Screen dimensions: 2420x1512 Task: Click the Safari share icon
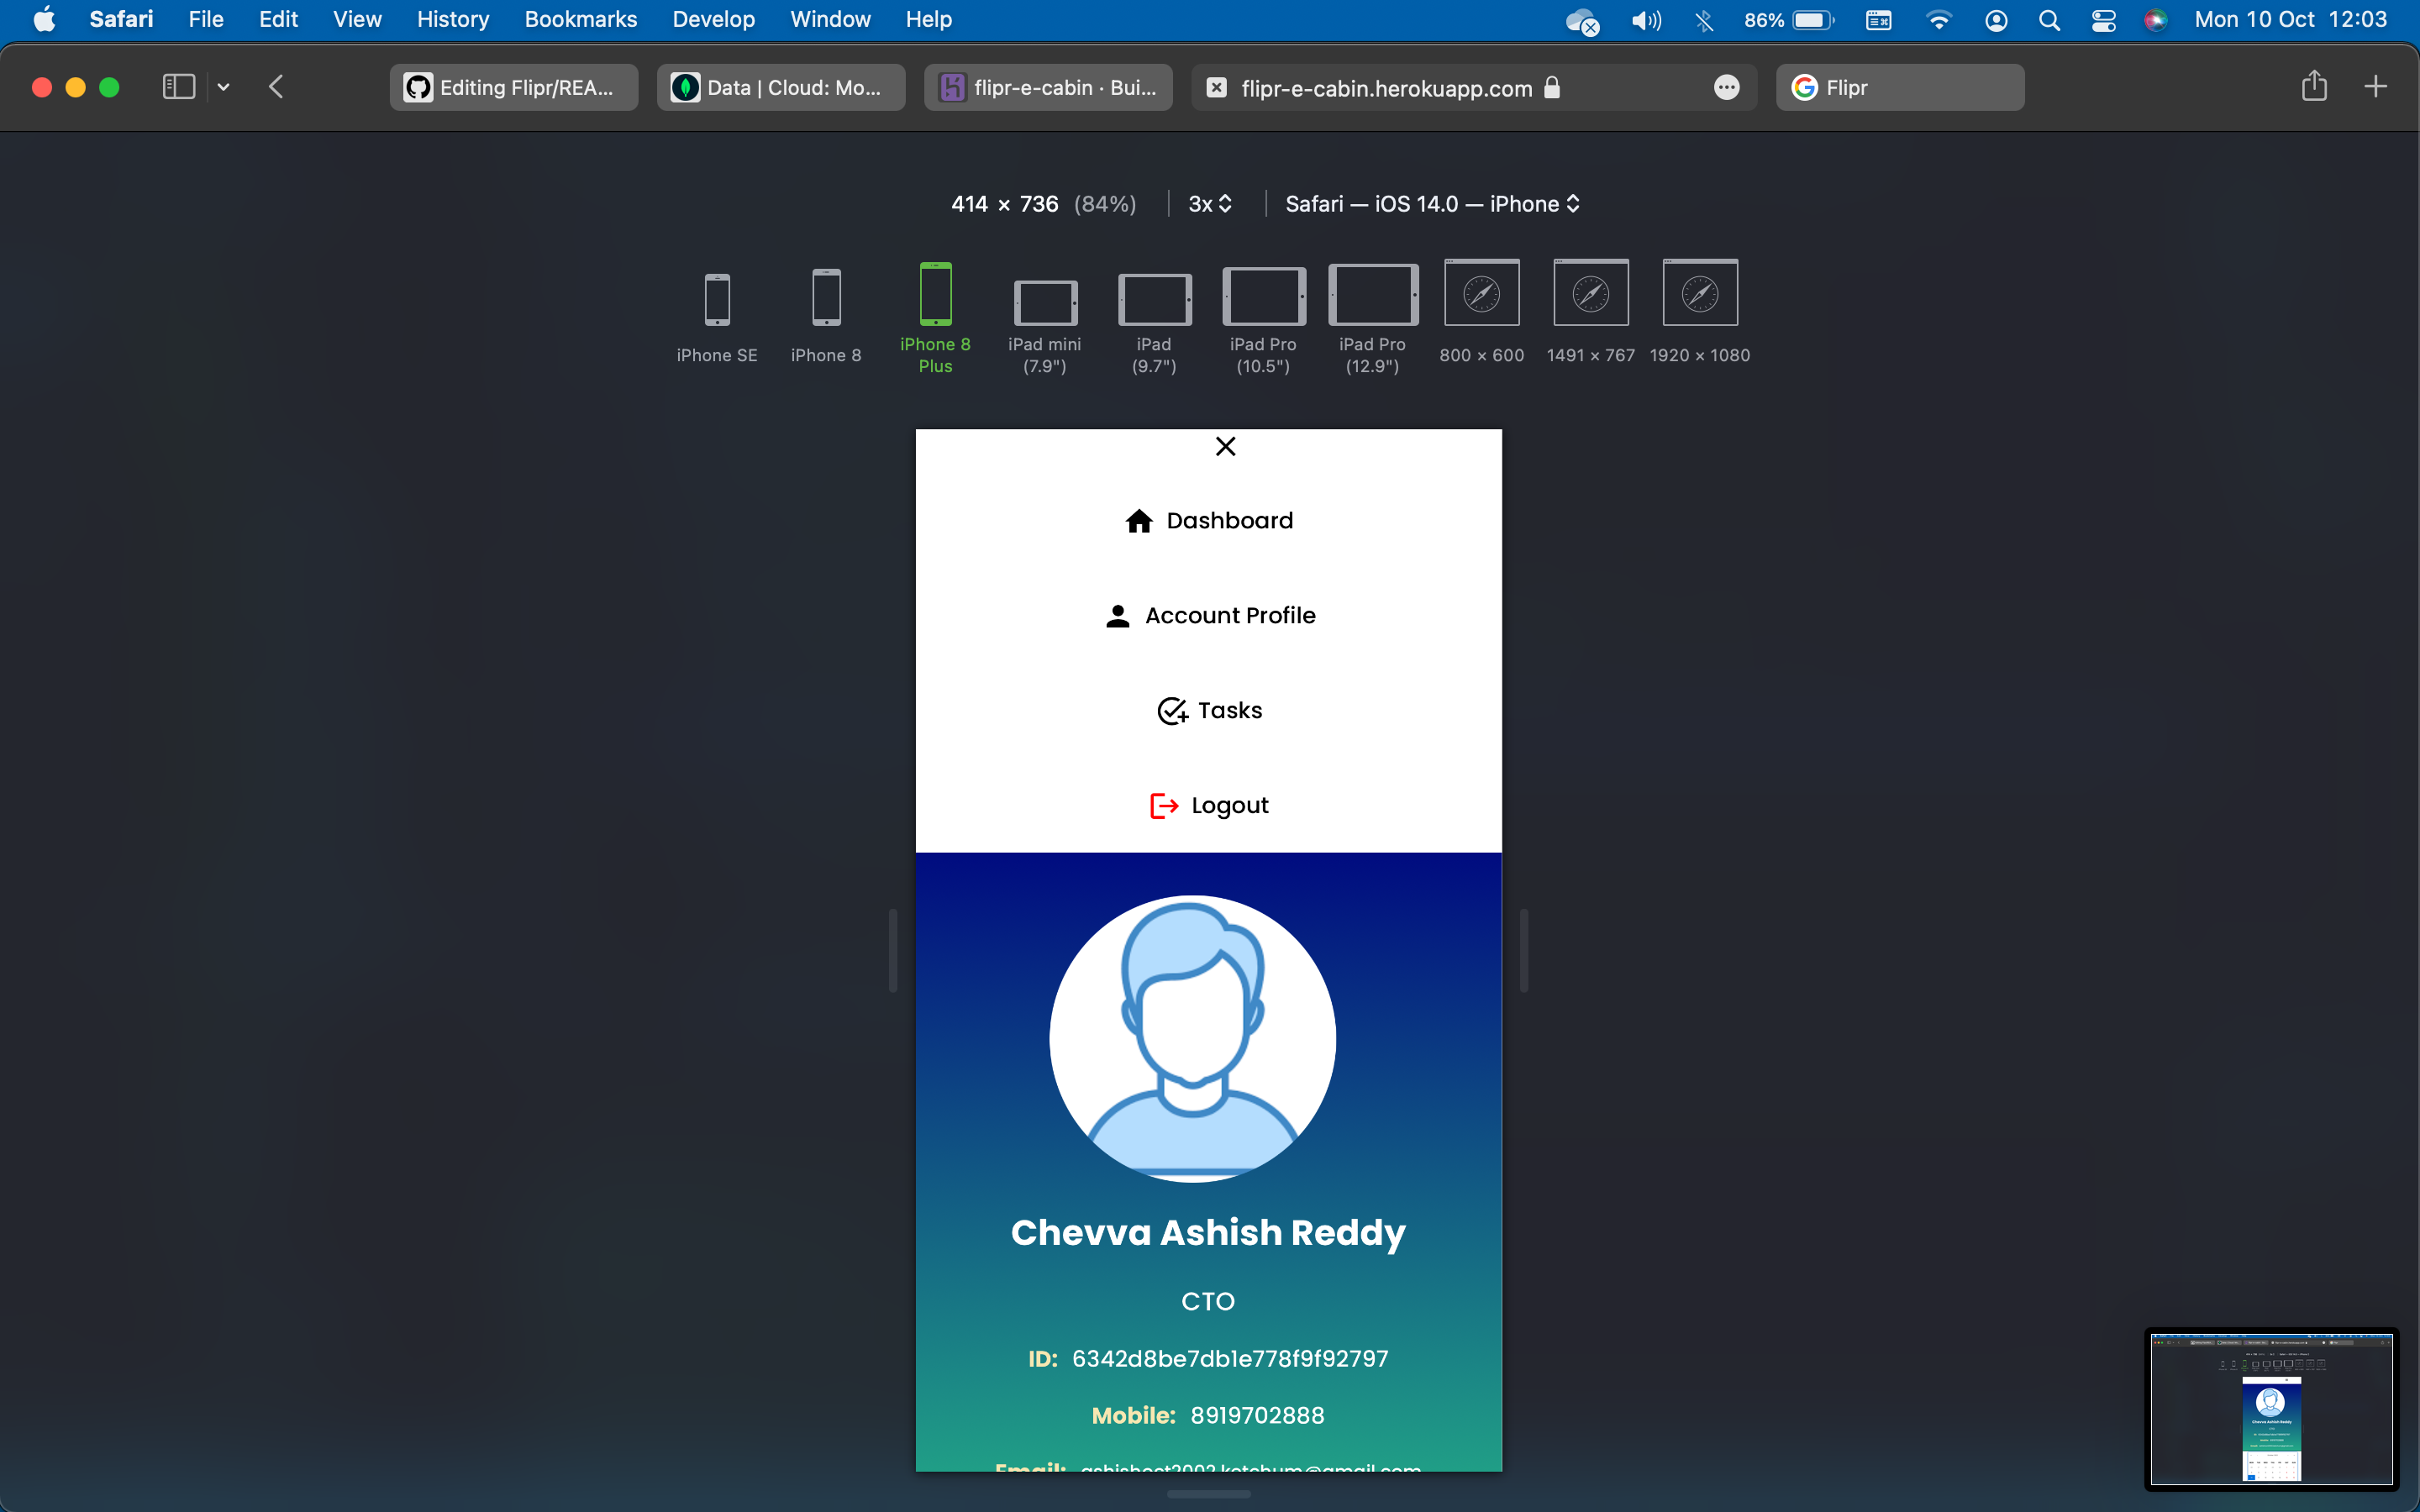point(2313,87)
